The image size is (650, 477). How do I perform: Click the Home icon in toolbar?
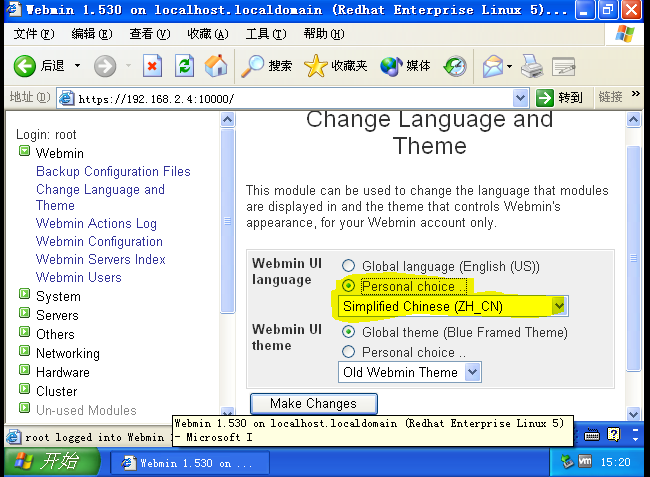[216, 66]
